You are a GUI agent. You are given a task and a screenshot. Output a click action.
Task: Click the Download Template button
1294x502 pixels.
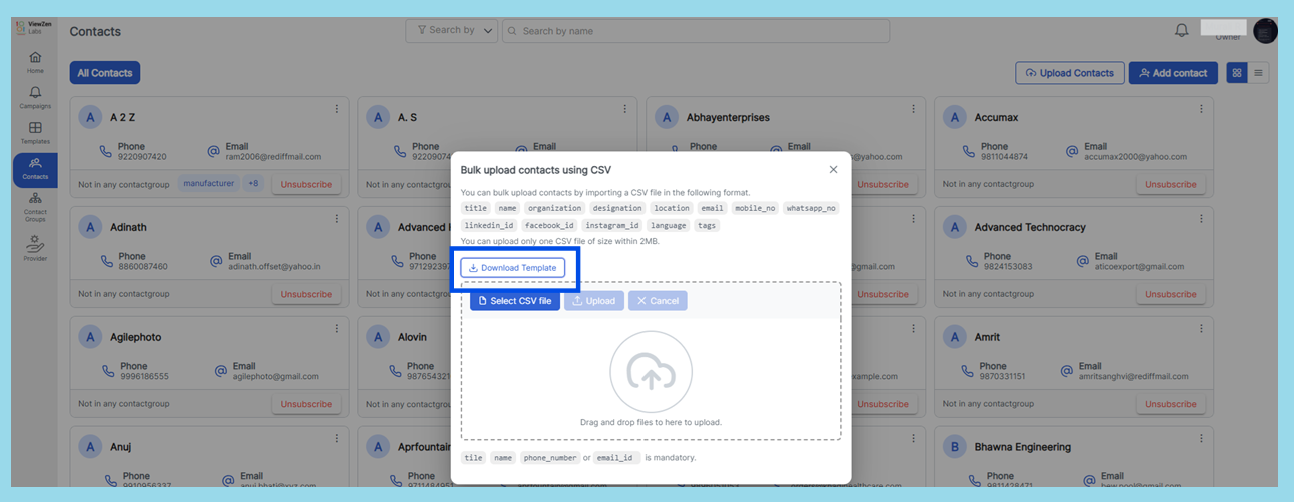pyautogui.click(x=513, y=268)
